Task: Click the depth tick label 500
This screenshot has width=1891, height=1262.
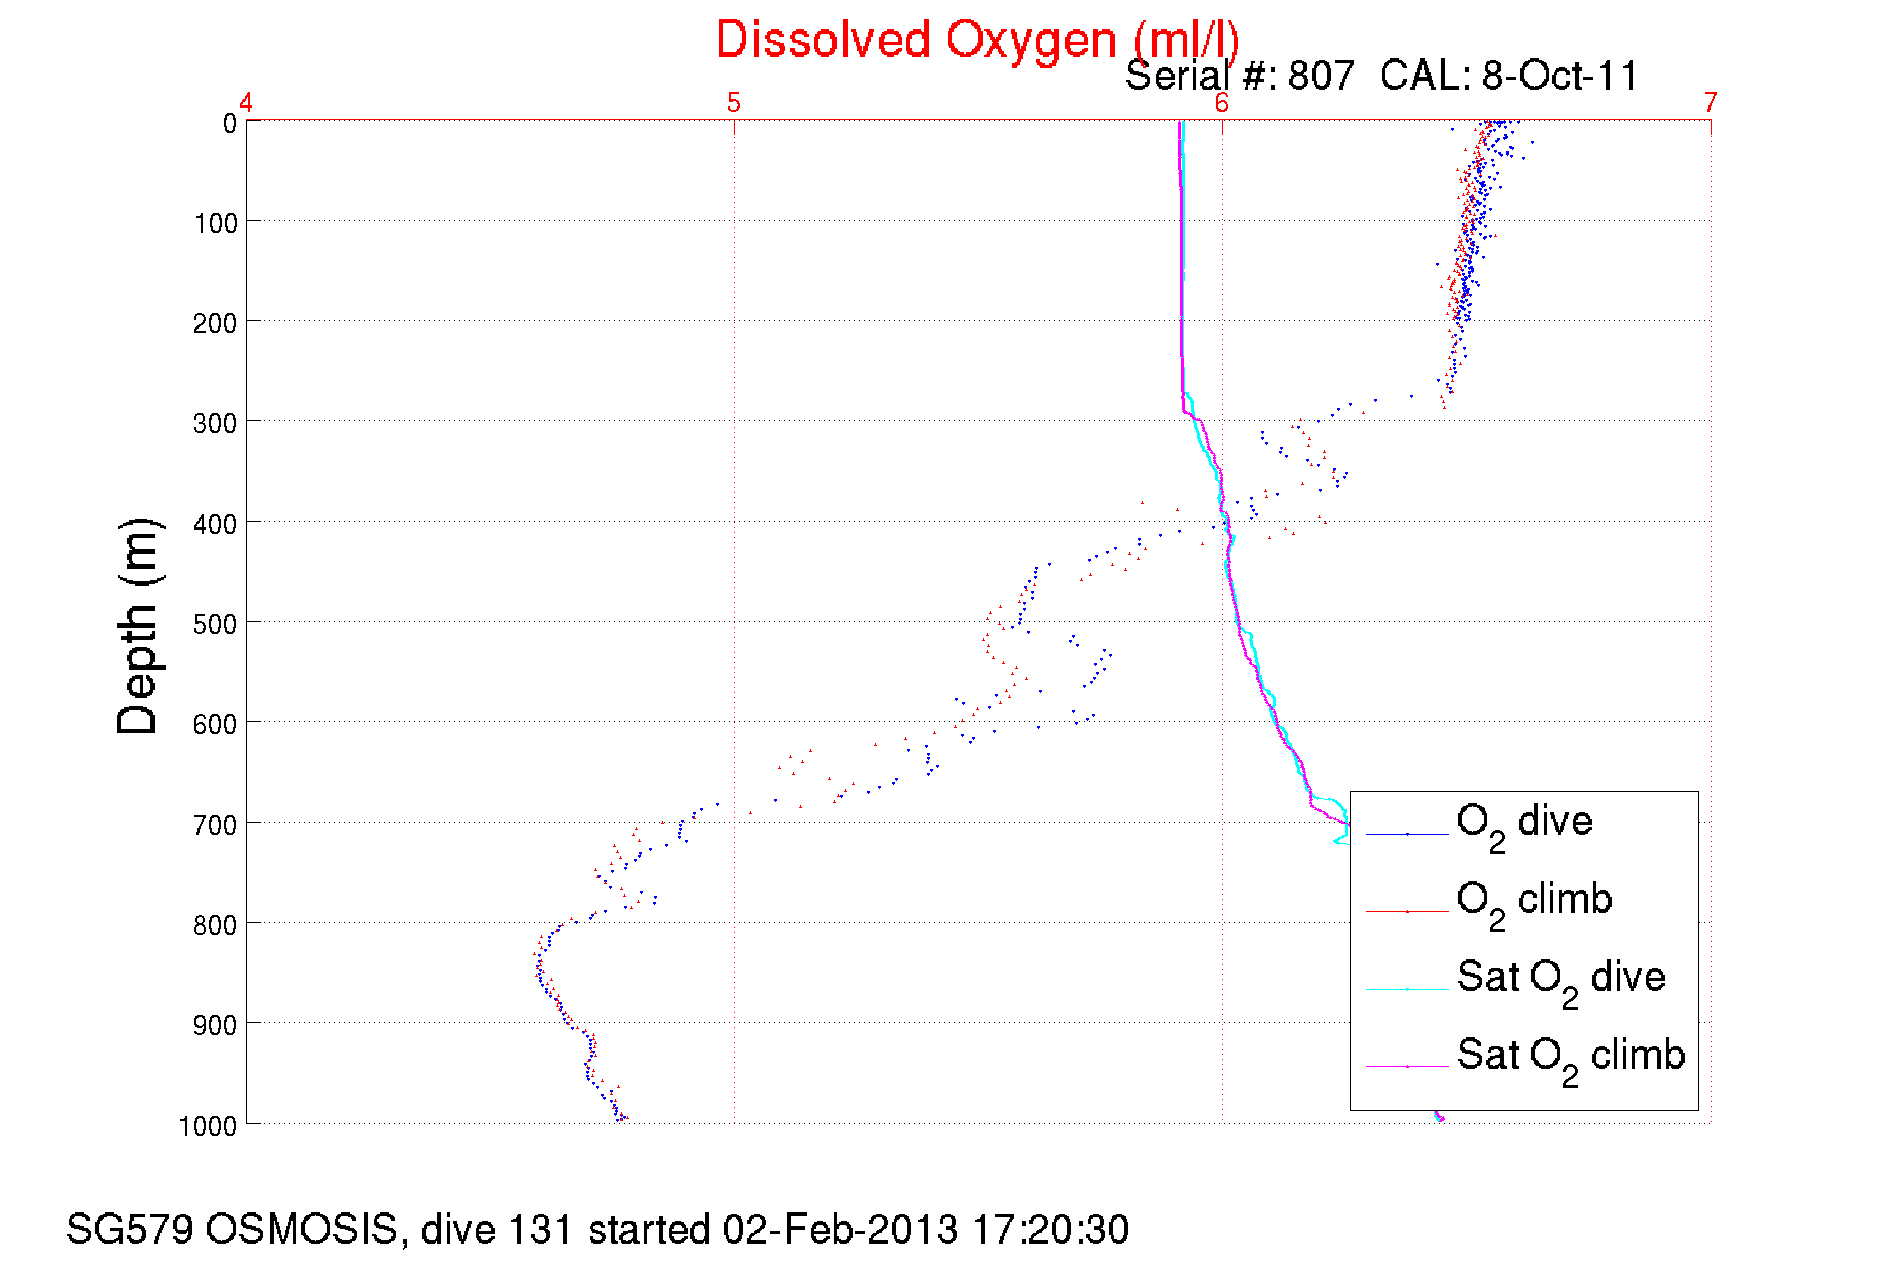Action: 215,624
